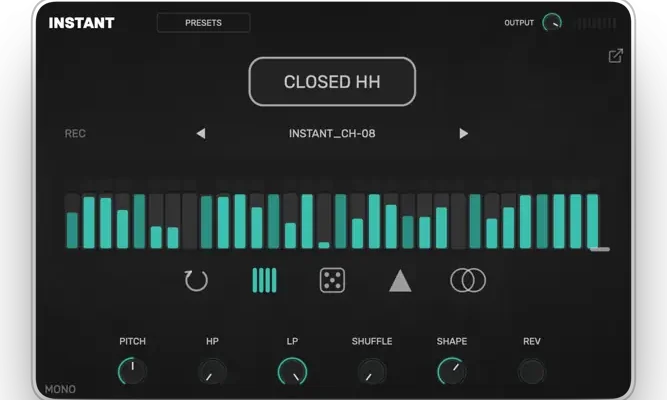Click the REC button
Image resolution: width=667 pixels, height=400 pixels.
(x=75, y=134)
